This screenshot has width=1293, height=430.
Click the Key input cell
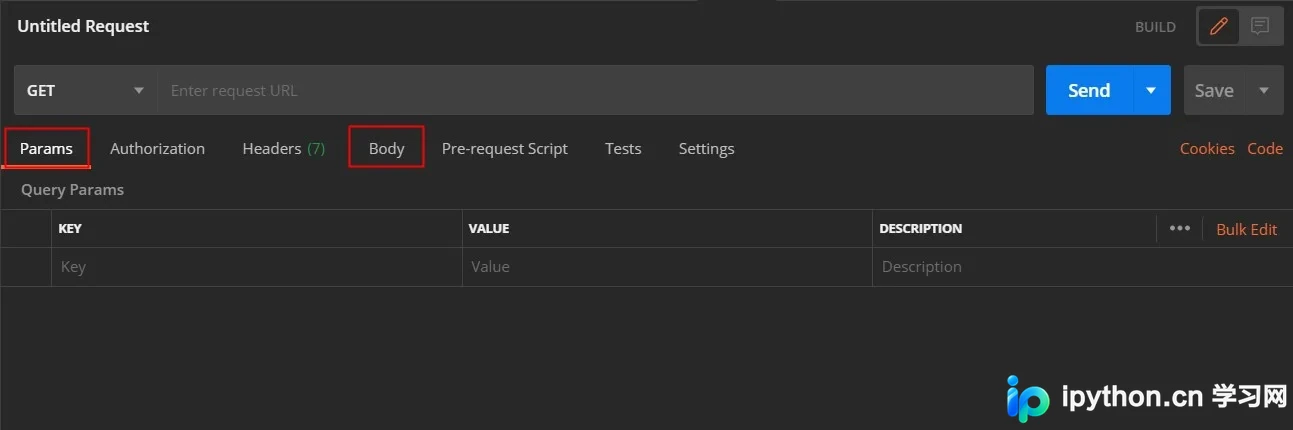coord(256,267)
